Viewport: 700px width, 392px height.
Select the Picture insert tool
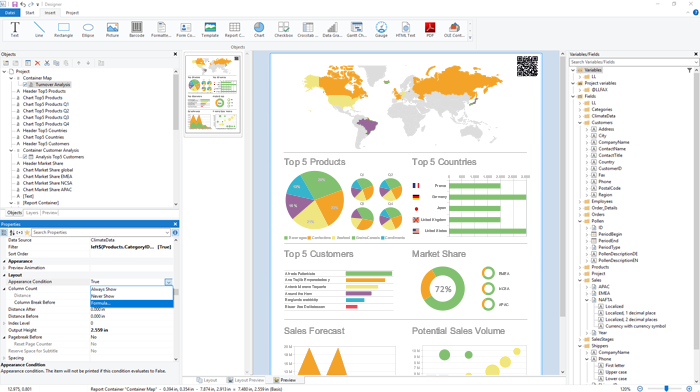pos(112,29)
